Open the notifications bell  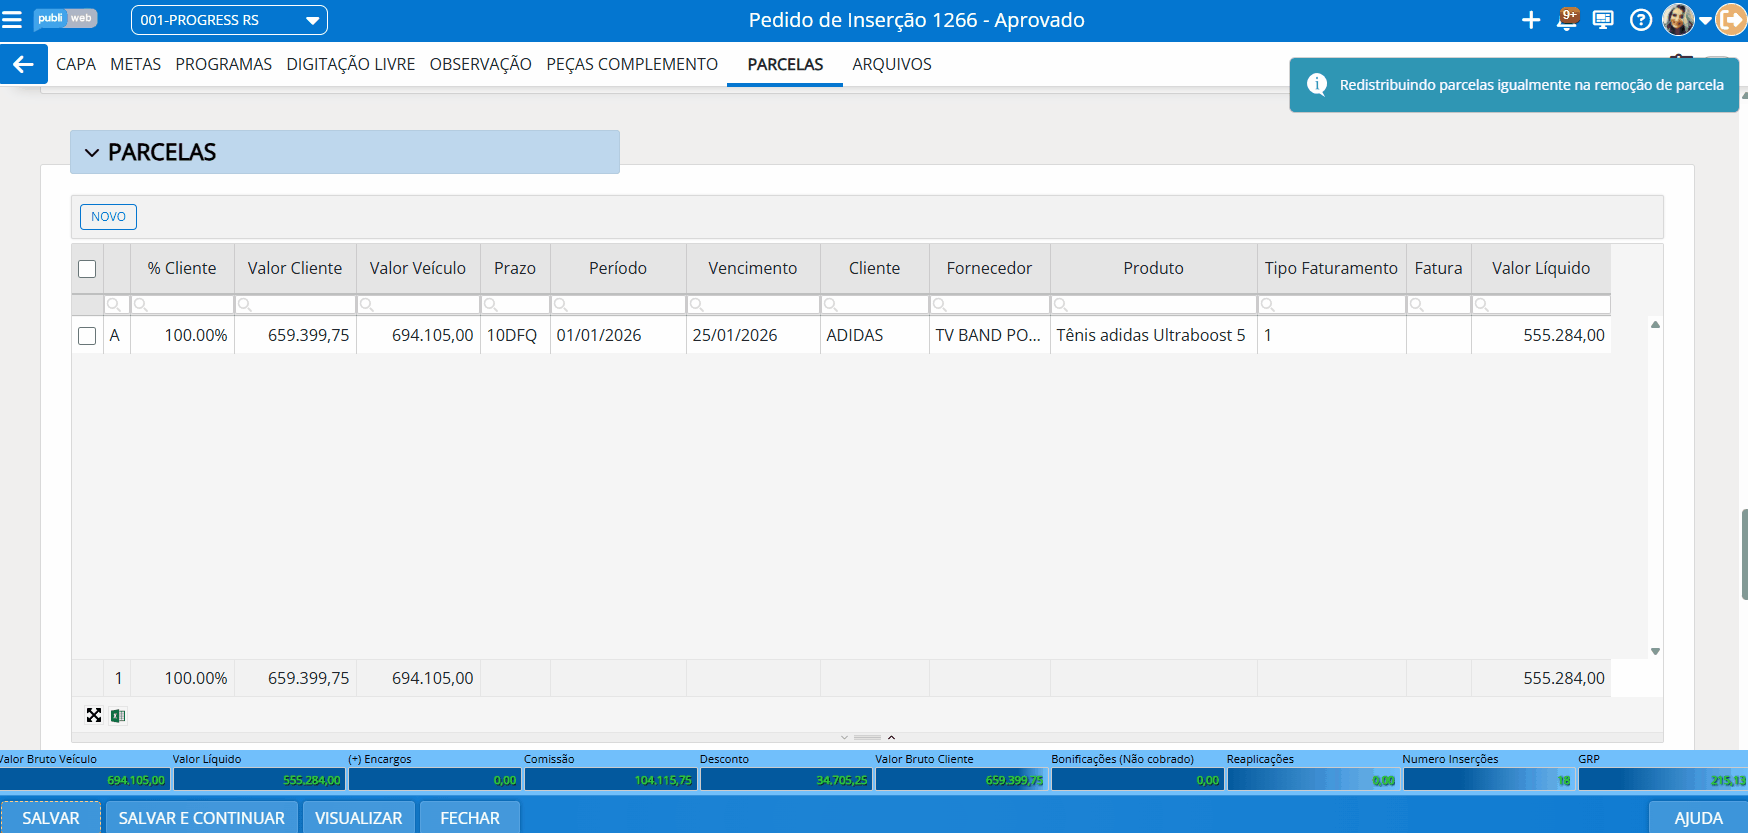(x=1567, y=20)
